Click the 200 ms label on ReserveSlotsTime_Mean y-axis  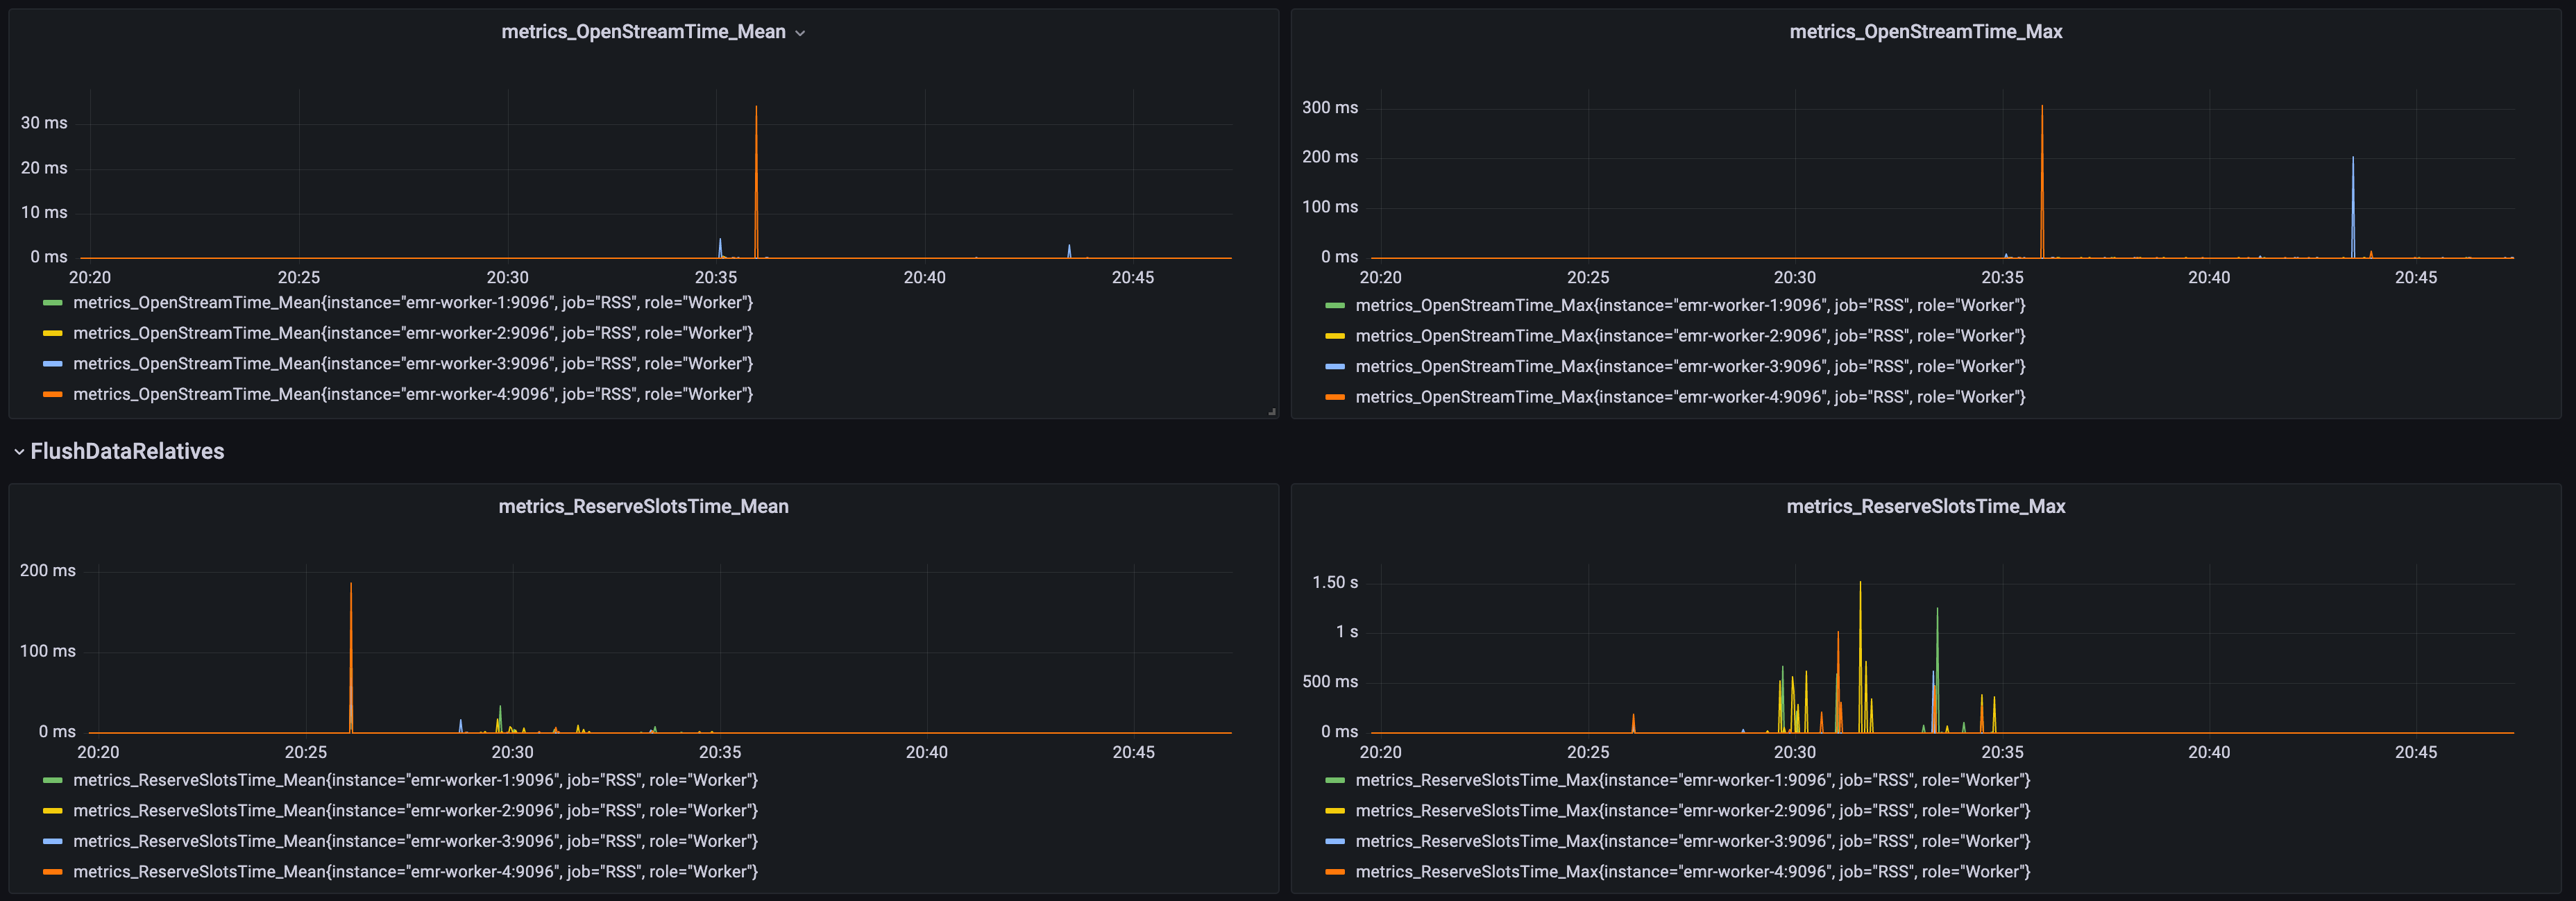(x=48, y=571)
